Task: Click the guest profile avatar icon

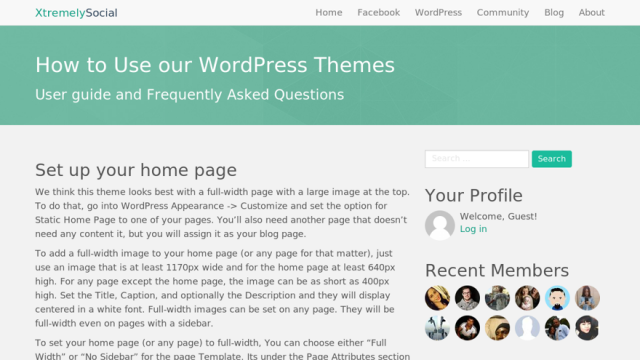Action: point(440,225)
